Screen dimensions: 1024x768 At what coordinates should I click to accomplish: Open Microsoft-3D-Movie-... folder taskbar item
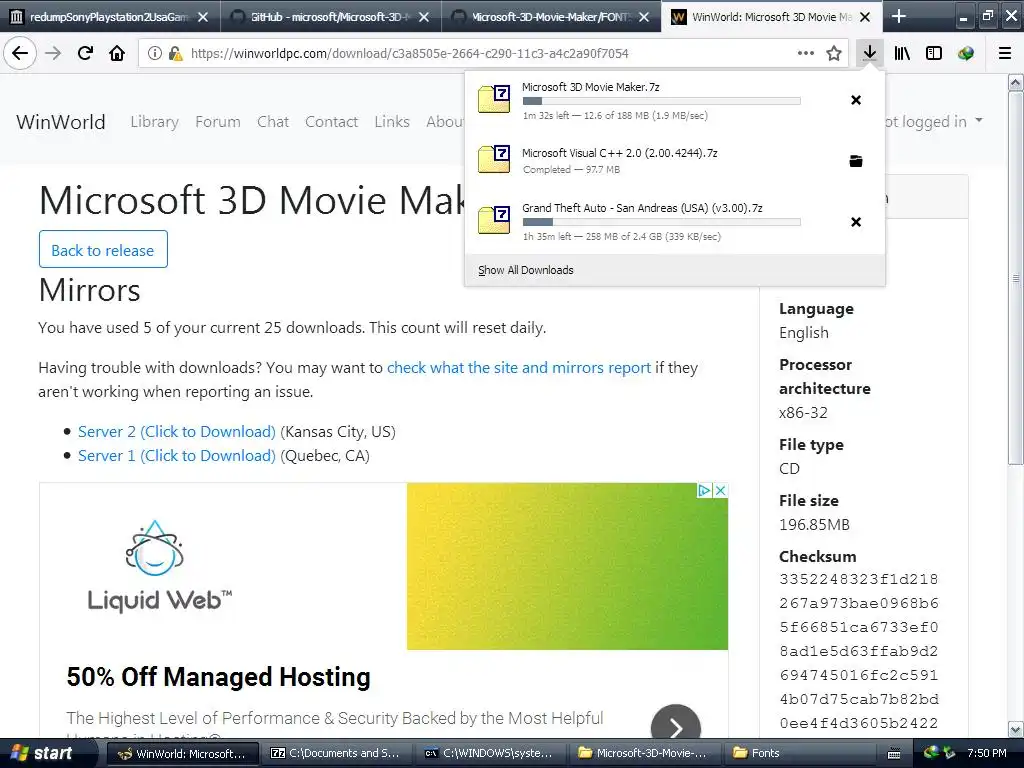[x=645, y=753]
